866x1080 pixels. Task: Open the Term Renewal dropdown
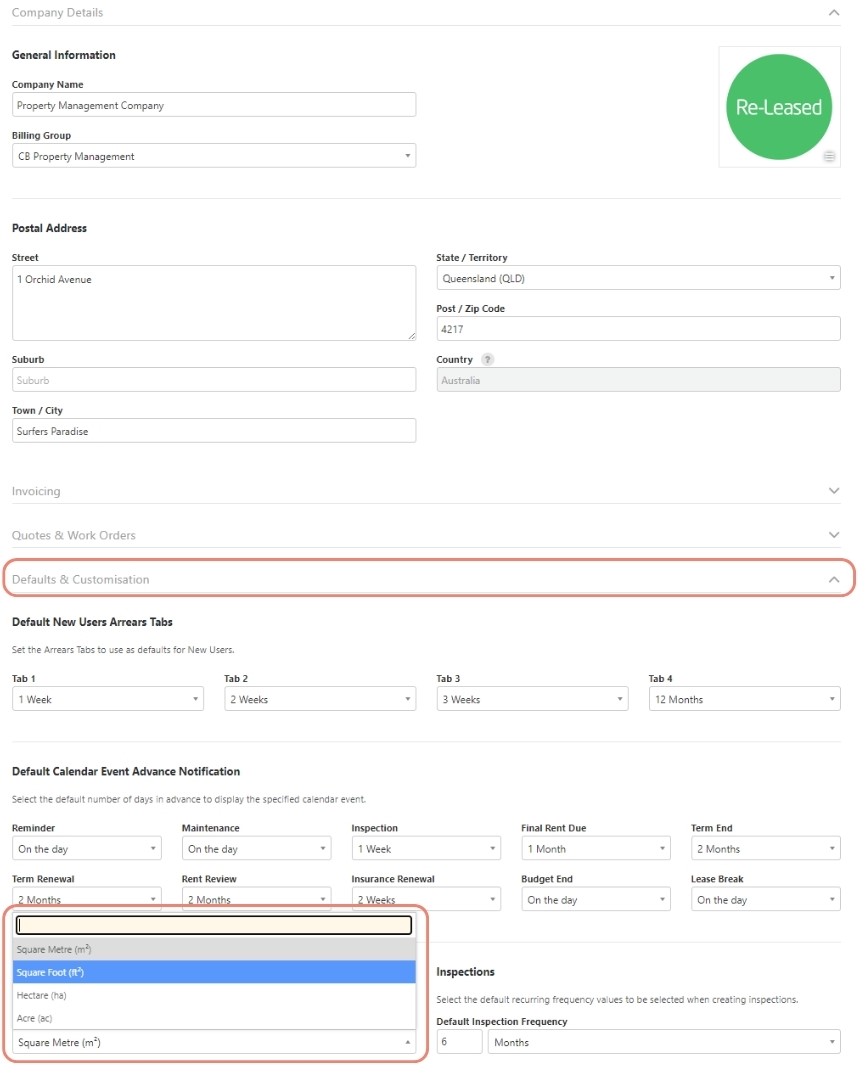(x=86, y=898)
